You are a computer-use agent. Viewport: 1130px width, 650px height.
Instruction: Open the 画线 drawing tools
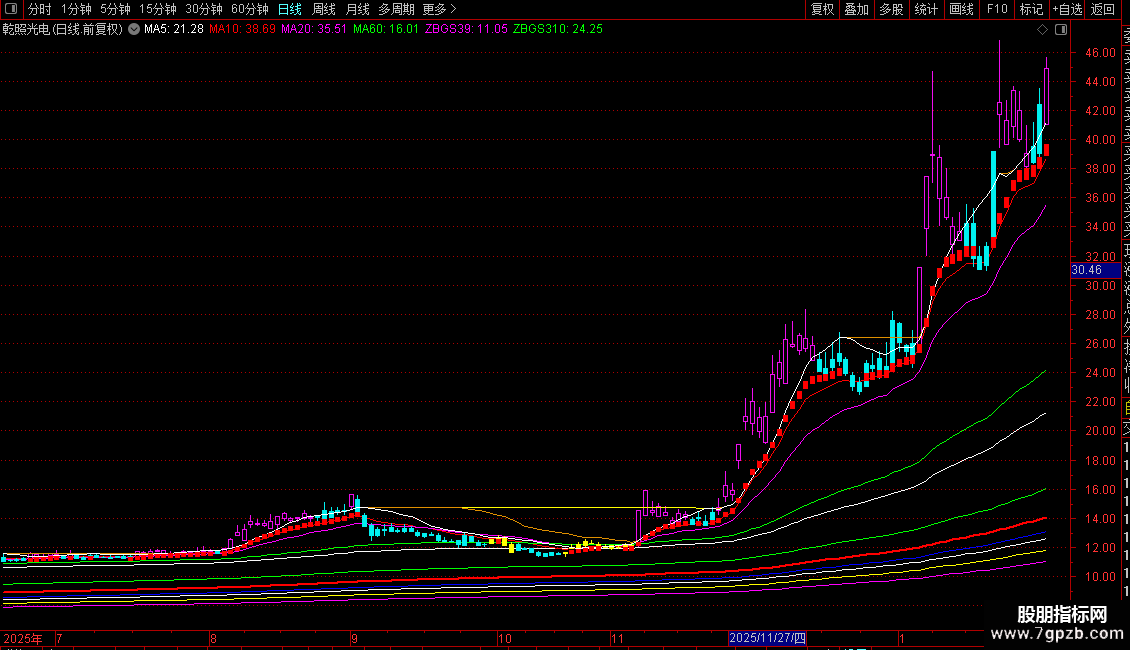coord(961,9)
